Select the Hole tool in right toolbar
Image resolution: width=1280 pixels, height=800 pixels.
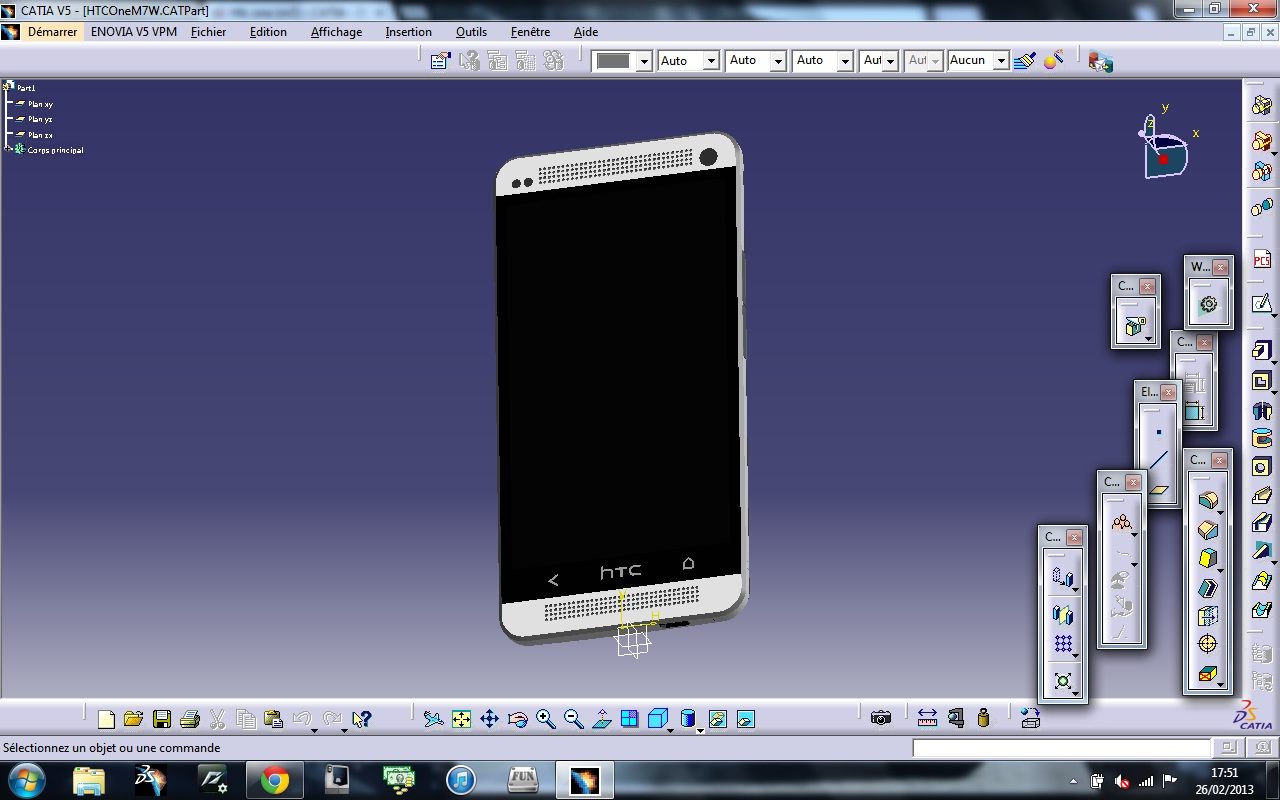[x=1261, y=467]
